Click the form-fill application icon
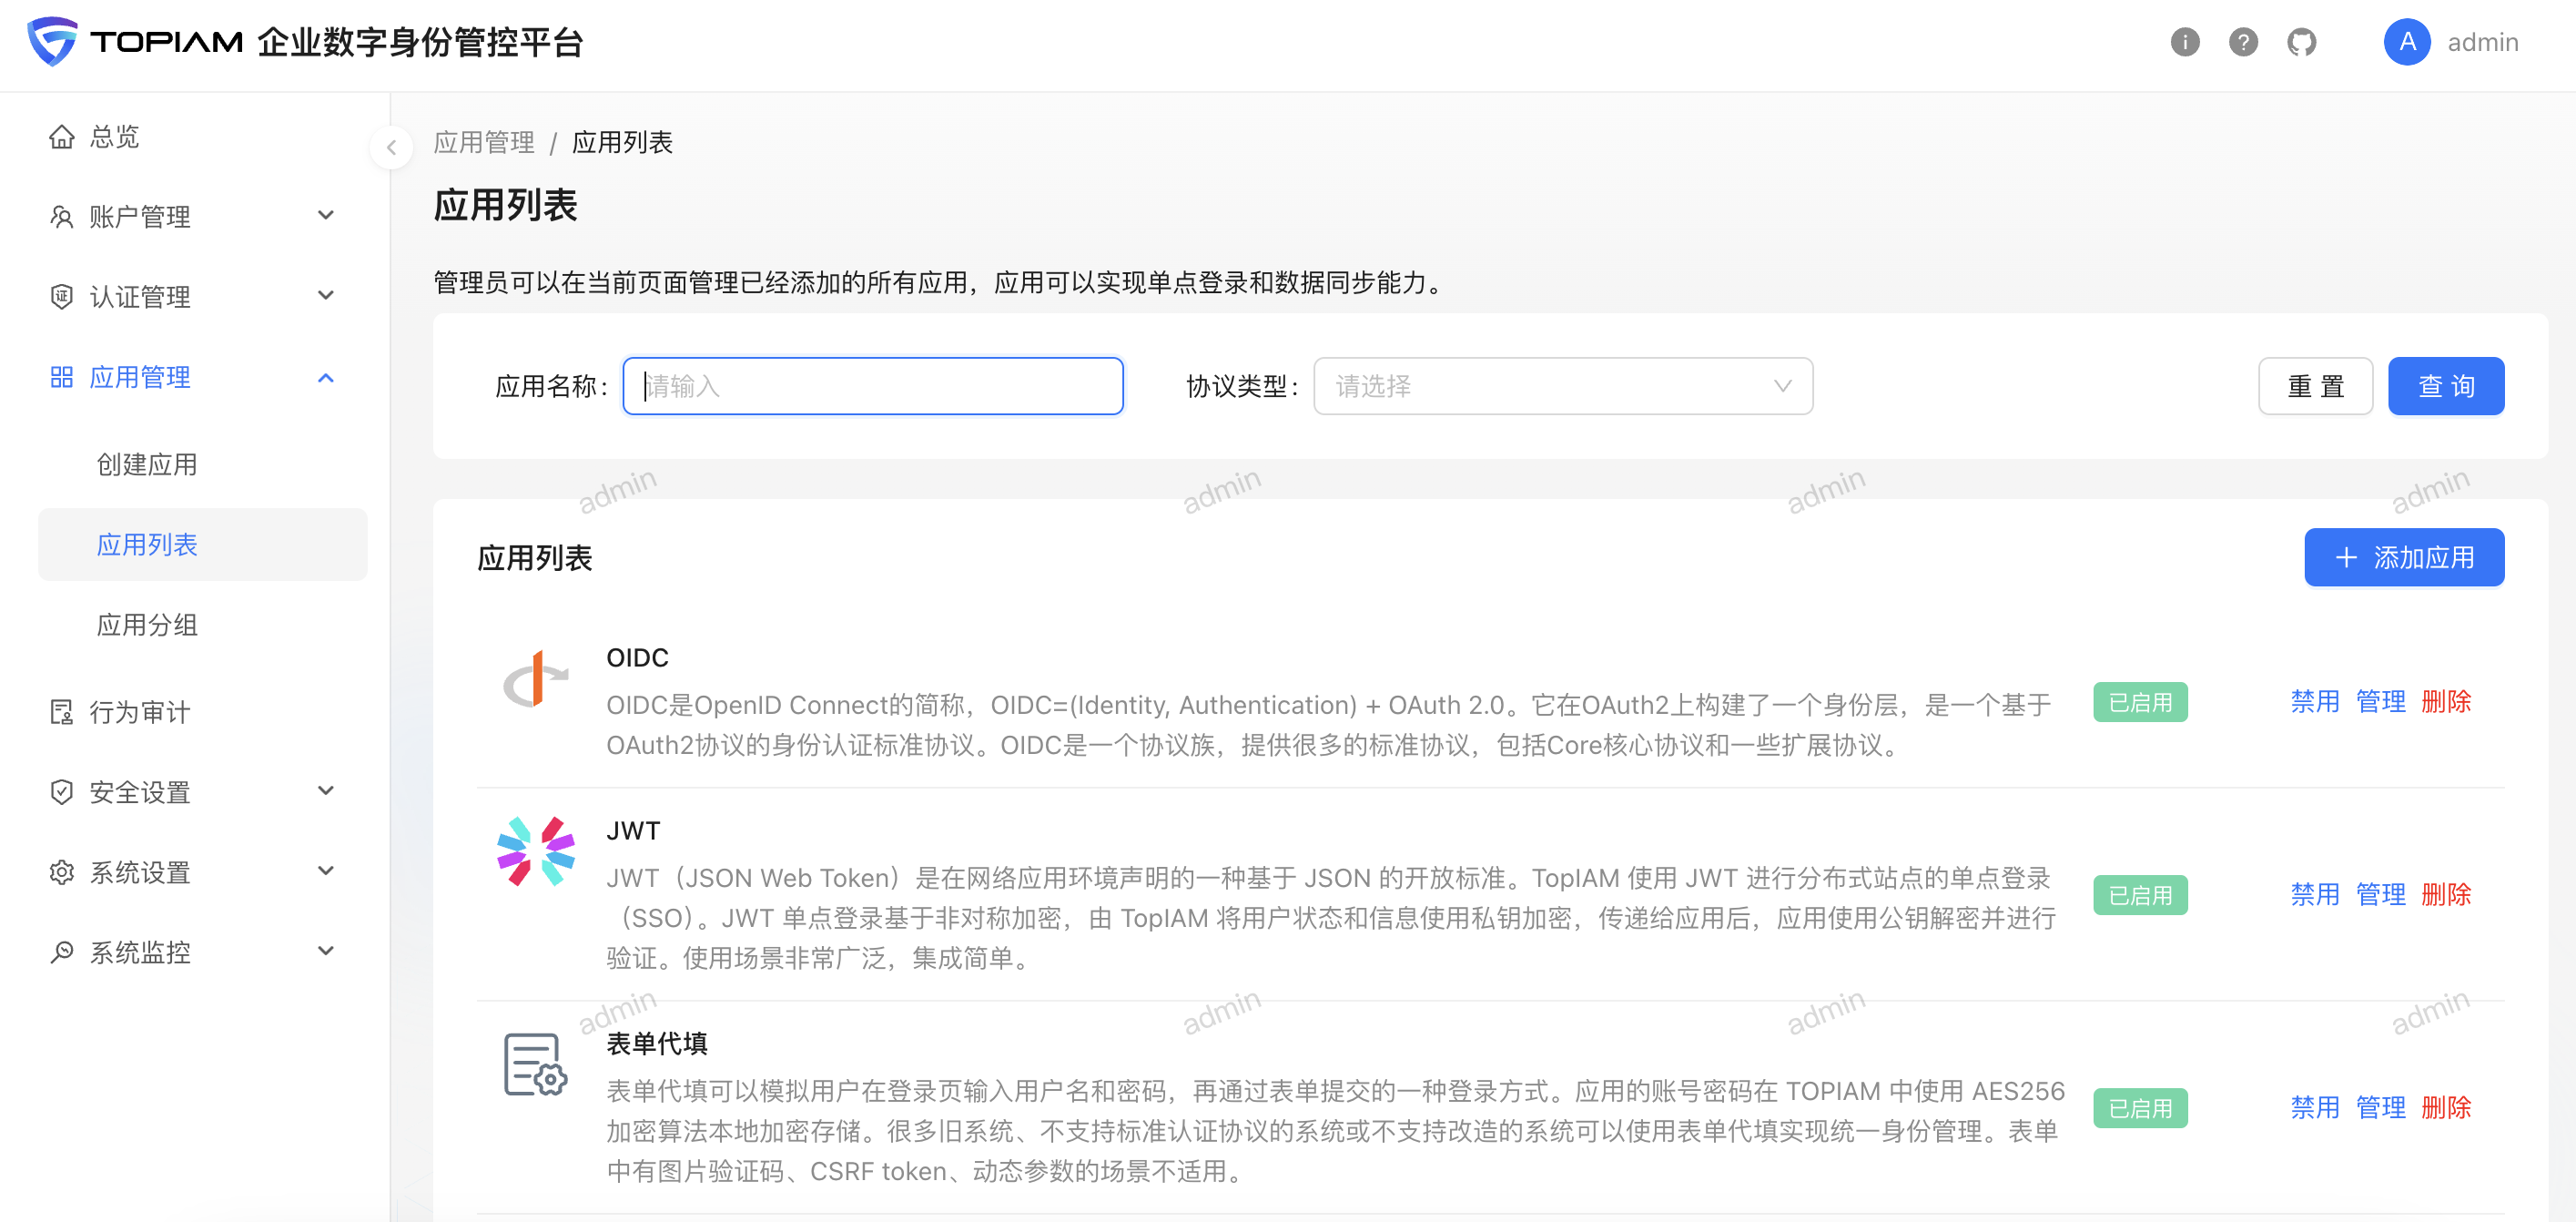The width and height of the screenshot is (2576, 1222). [x=536, y=1064]
